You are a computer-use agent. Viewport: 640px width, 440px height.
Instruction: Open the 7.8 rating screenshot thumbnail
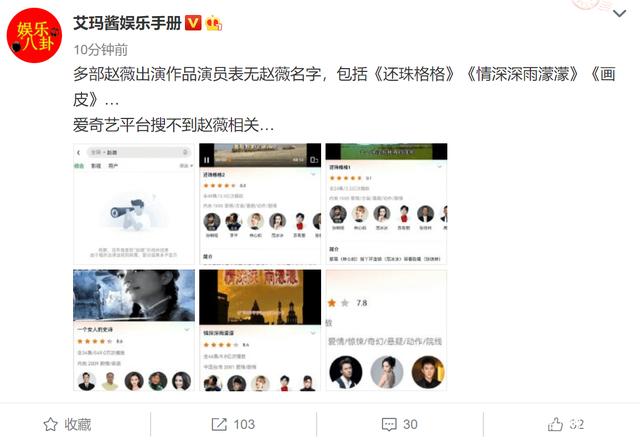[x=386, y=330]
